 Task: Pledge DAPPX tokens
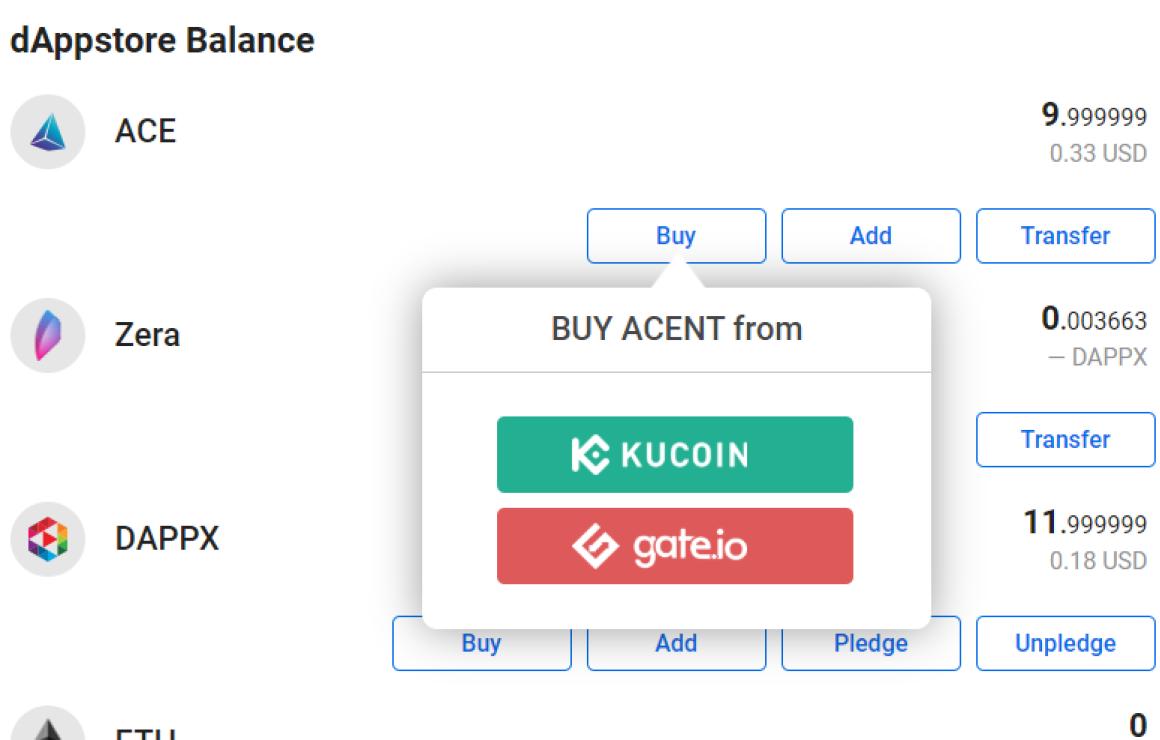pos(871,643)
